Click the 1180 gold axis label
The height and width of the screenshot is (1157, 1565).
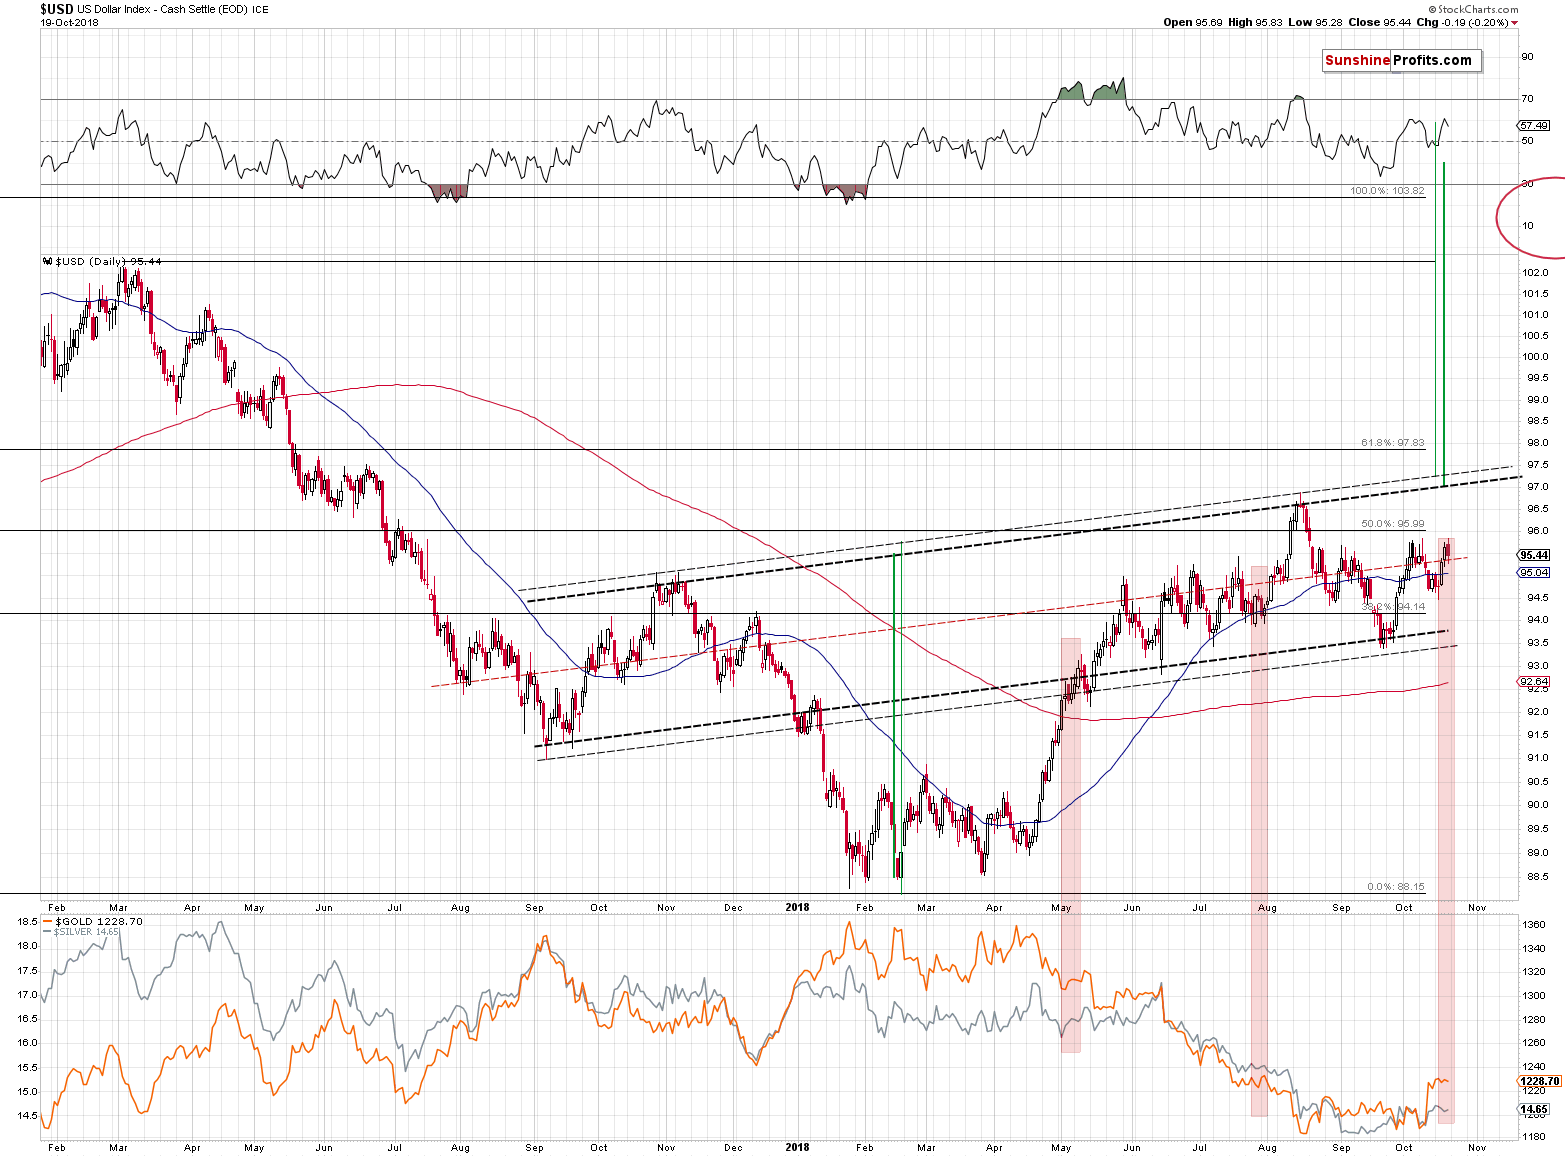[1534, 1136]
